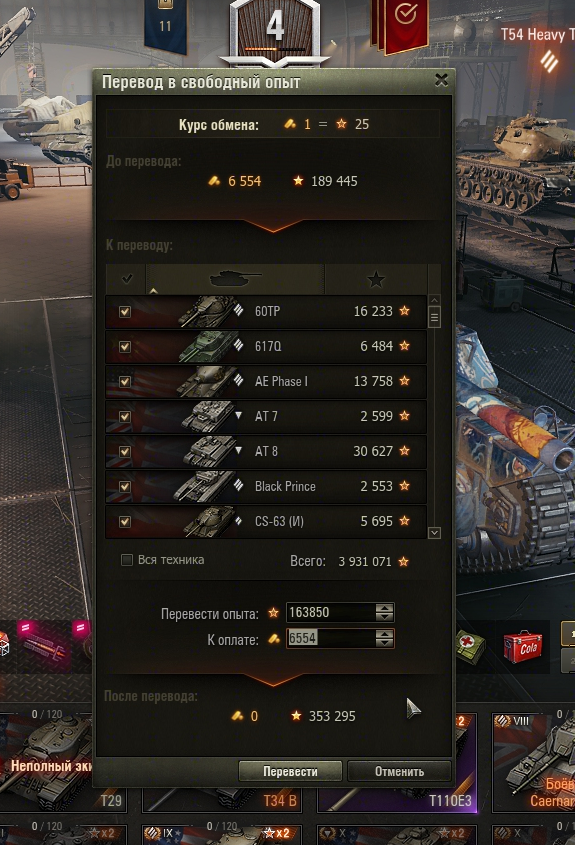Uncheck the AT 8 vehicle checkbox
The width and height of the screenshot is (575, 845).
point(125,452)
